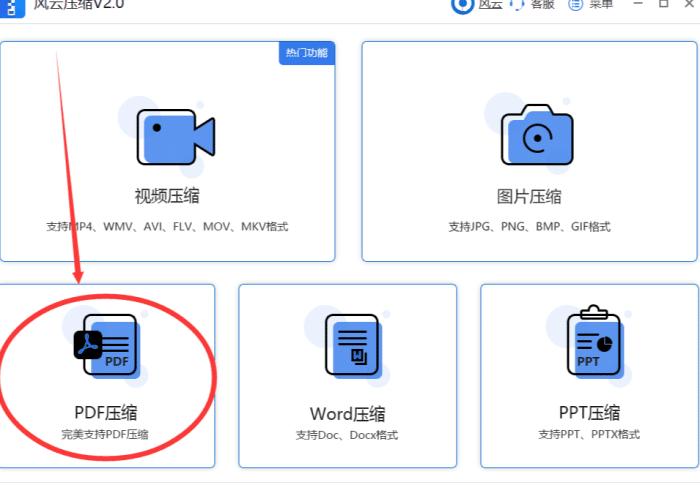Open the 视频压缩 label

(167, 196)
